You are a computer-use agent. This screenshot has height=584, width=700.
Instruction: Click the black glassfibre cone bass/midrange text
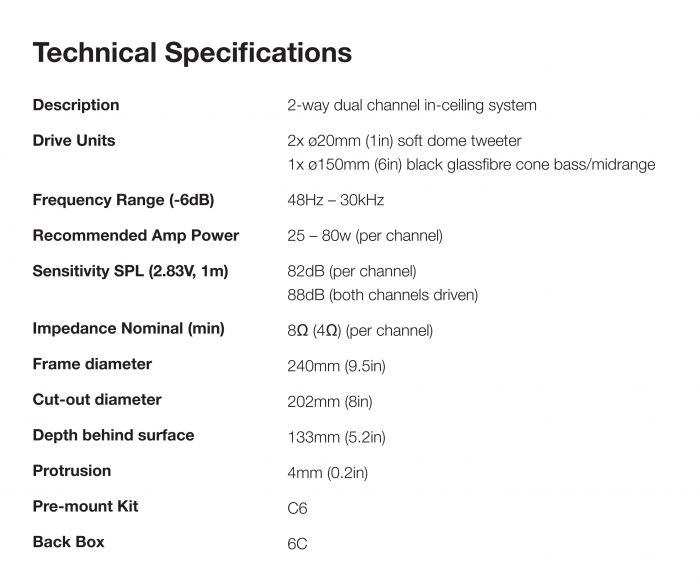pos(471,165)
